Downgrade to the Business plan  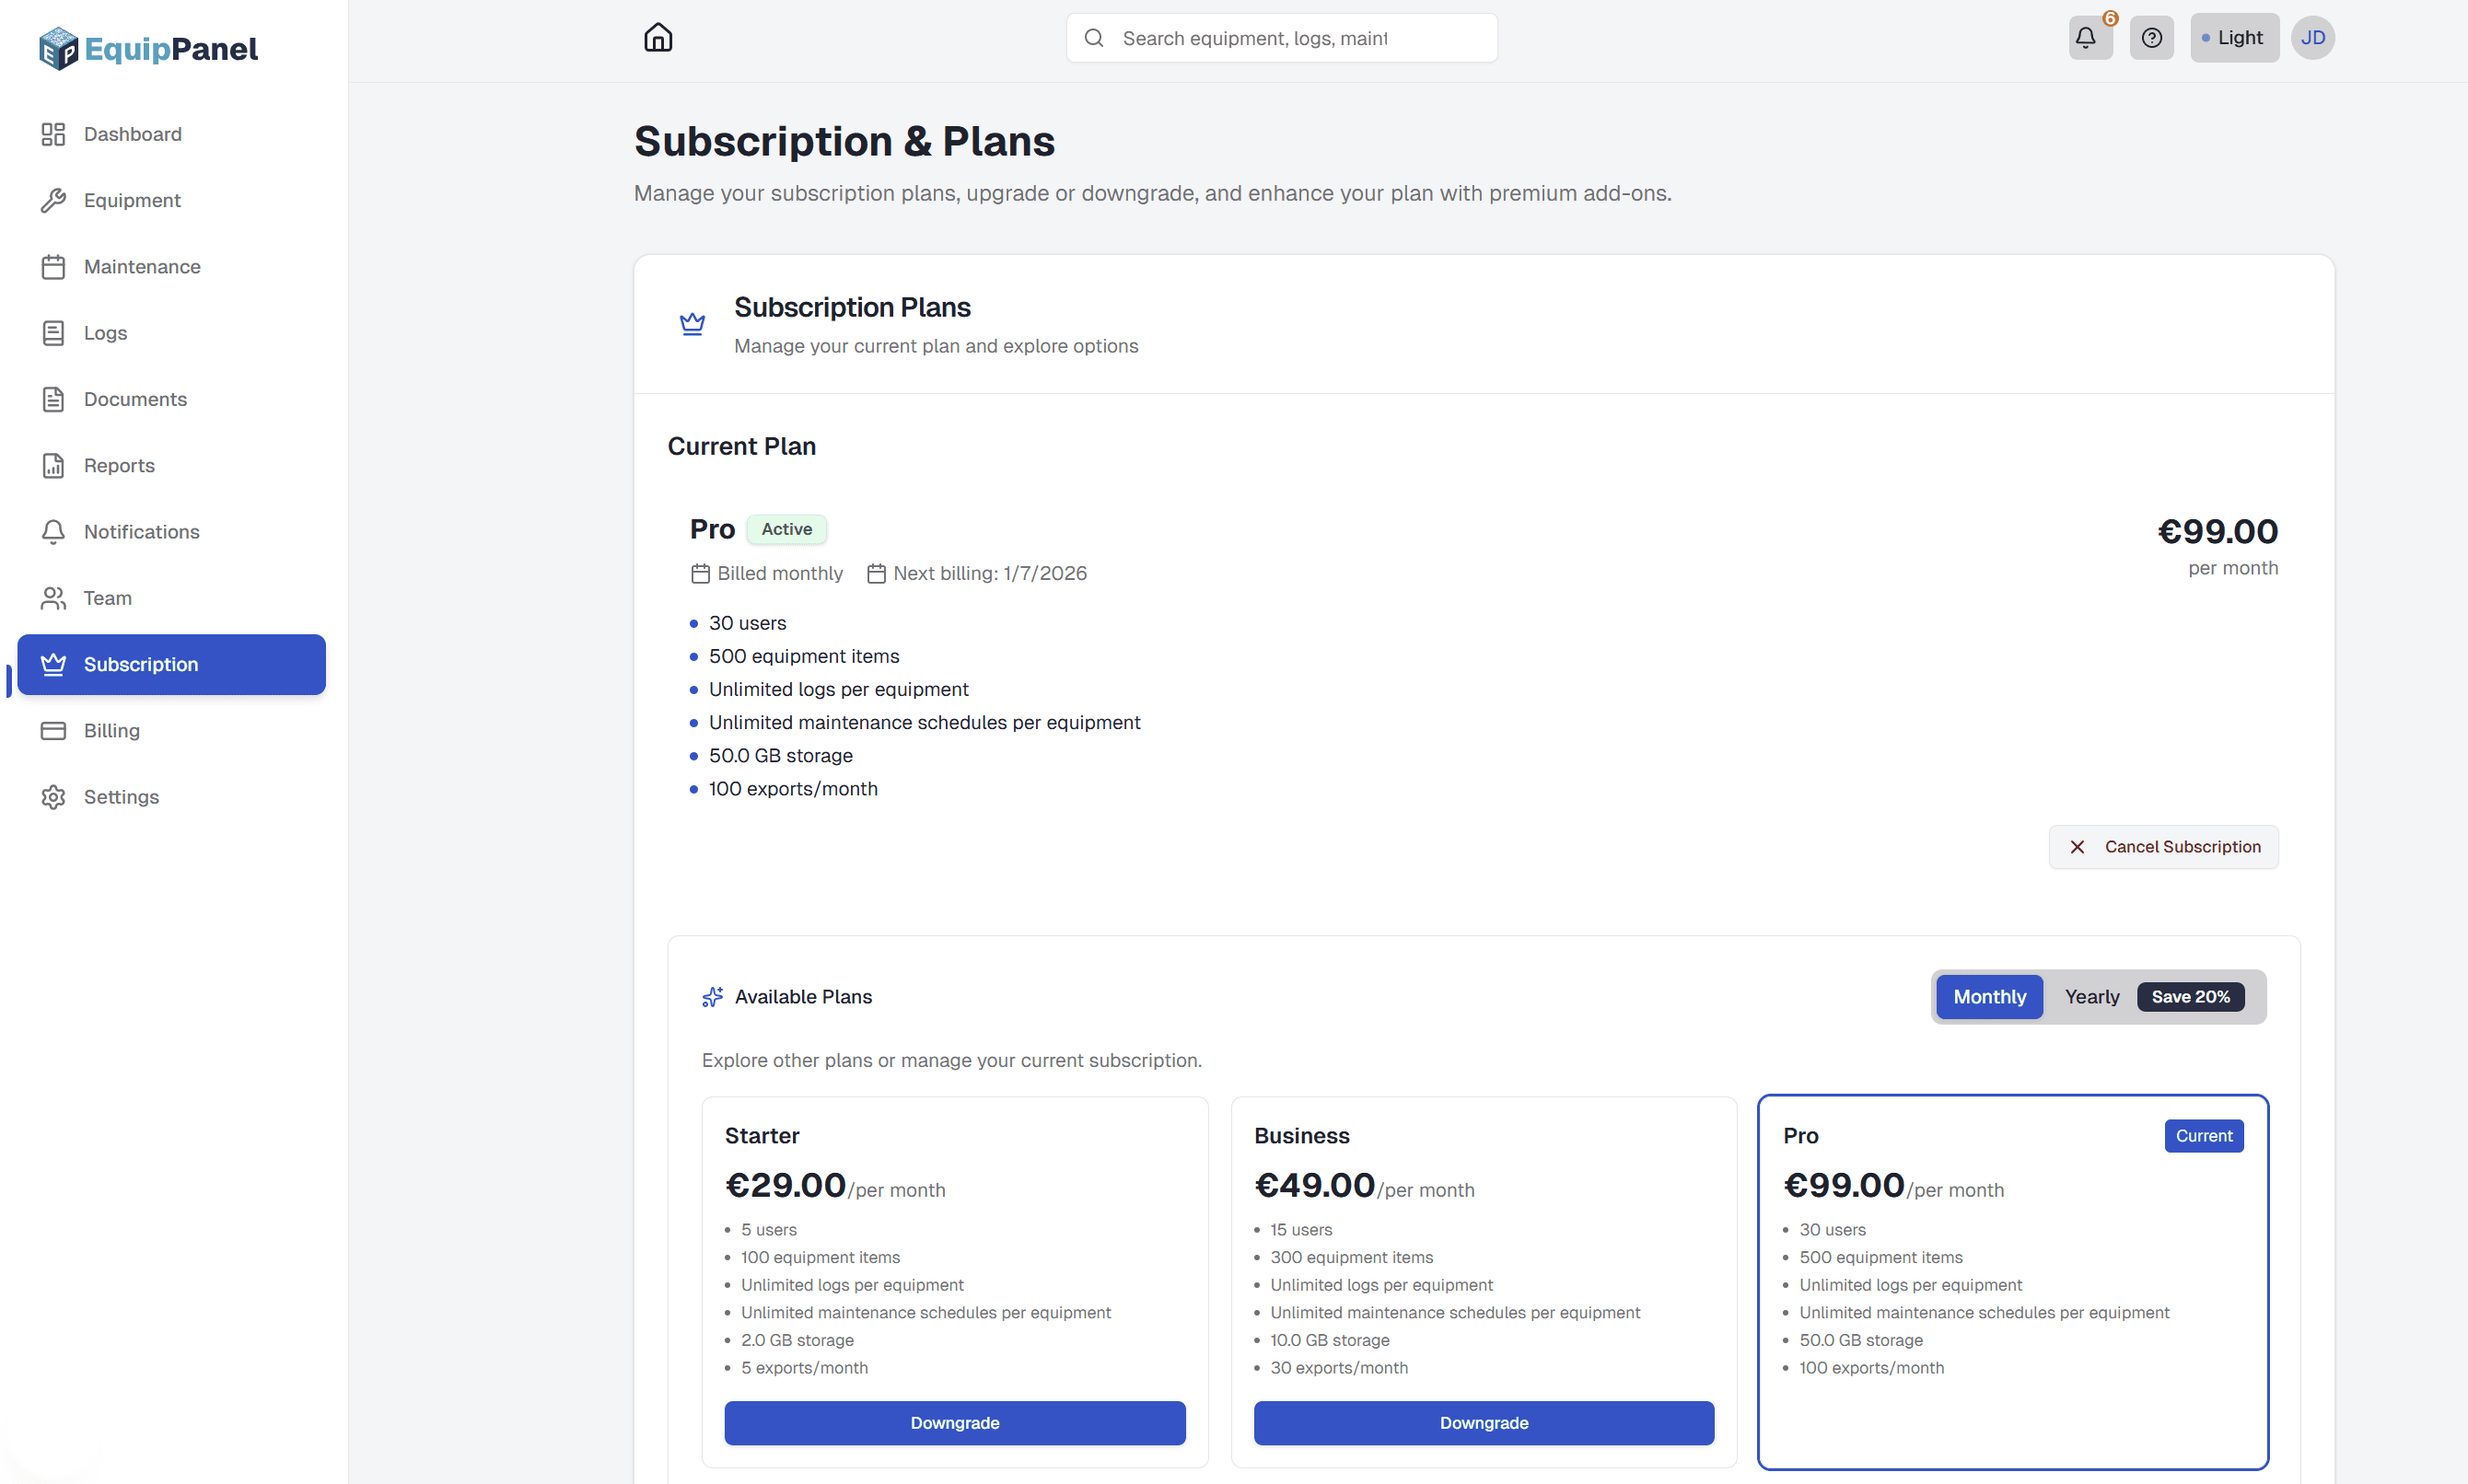coord(1483,1422)
